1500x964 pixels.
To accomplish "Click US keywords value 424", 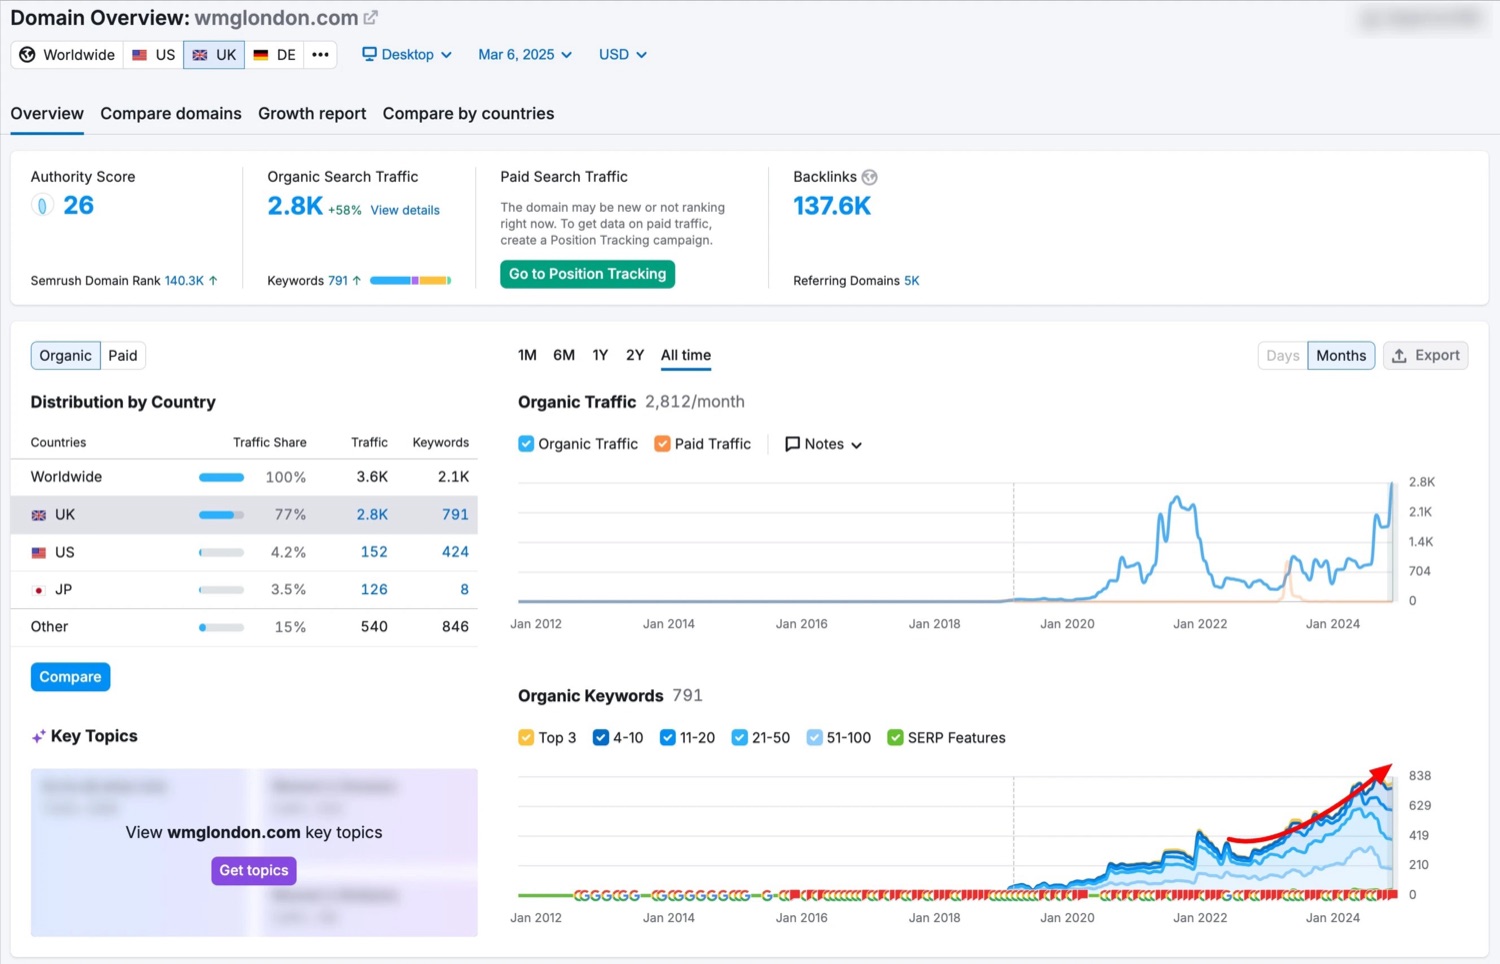I will pos(455,552).
